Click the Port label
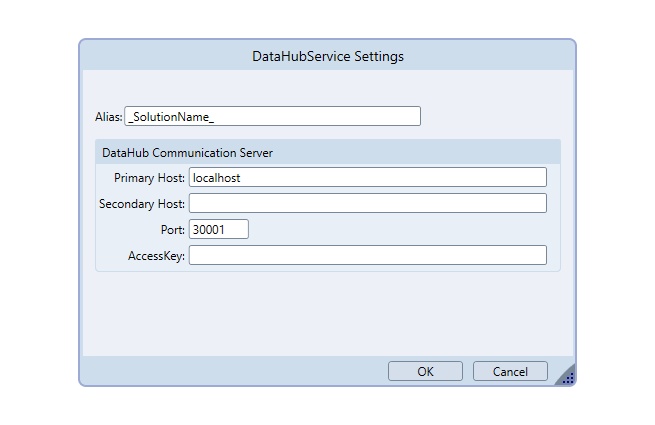 [172, 230]
